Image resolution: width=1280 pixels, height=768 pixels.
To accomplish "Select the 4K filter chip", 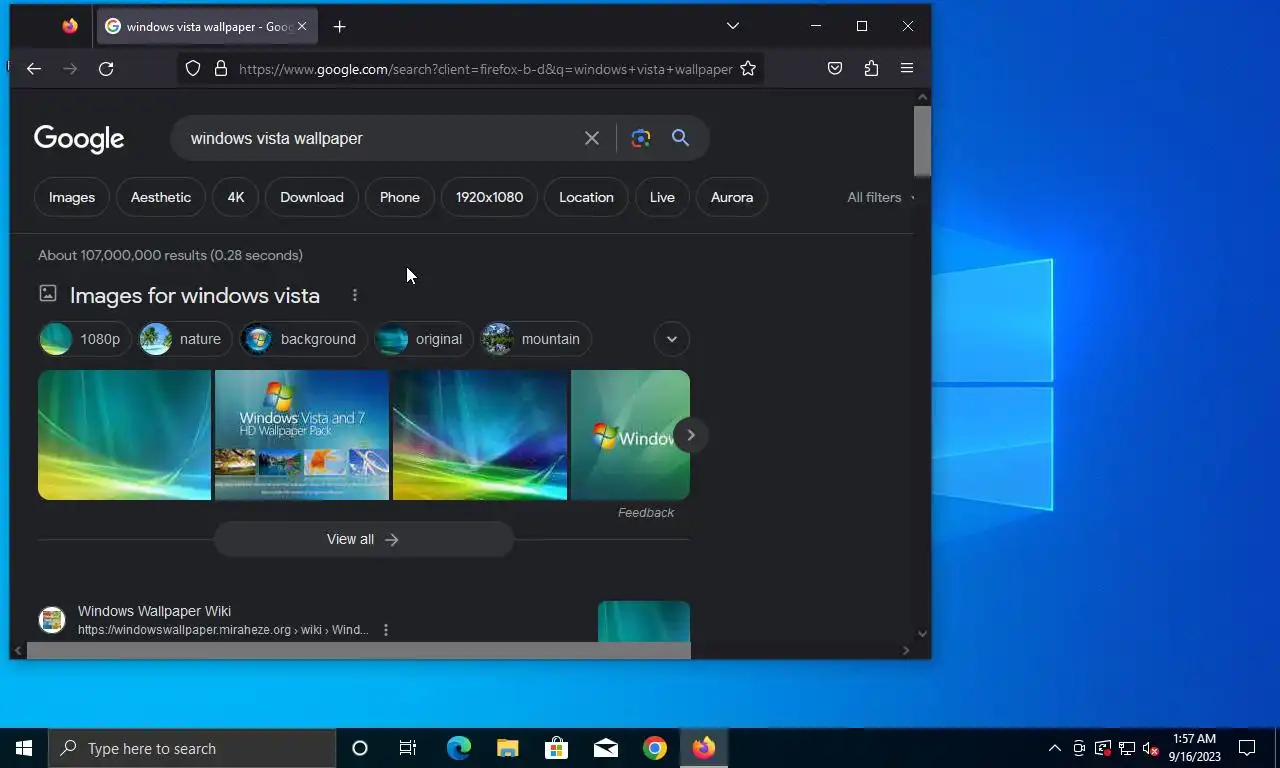I will [x=236, y=197].
